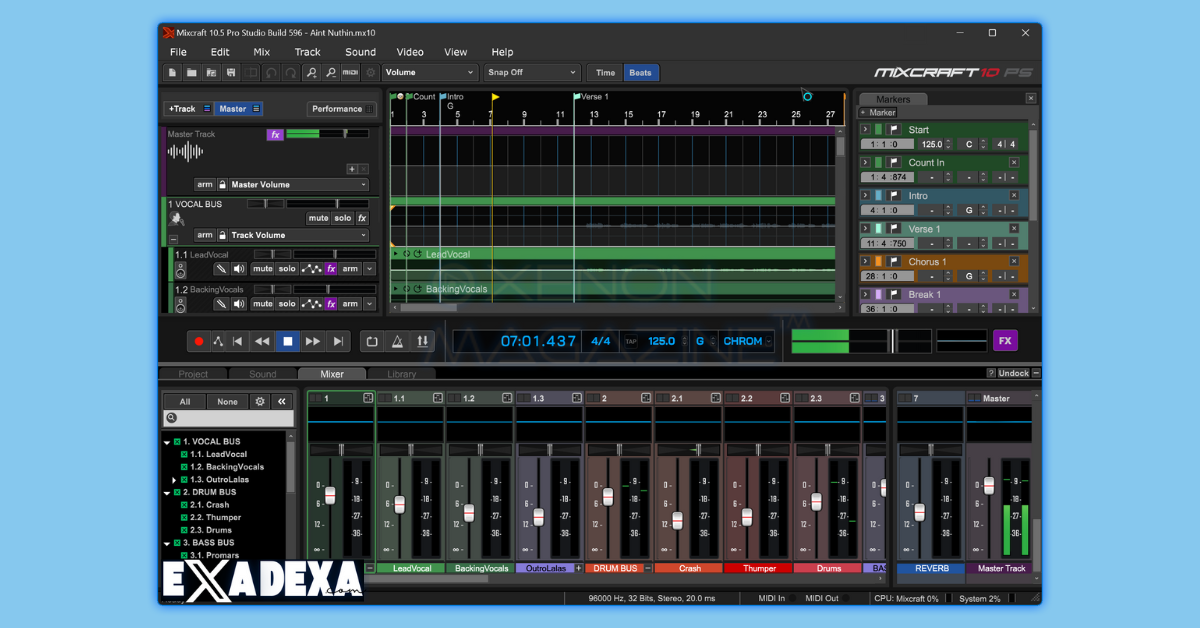This screenshot has height=628, width=1200.
Task: Open the automation icon on BackingVocals track
Action: 312,303
